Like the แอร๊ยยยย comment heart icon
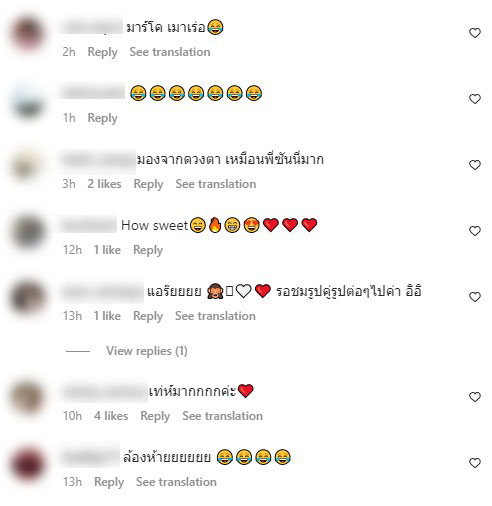This screenshot has width=492, height=506. [x=475, y=297]
